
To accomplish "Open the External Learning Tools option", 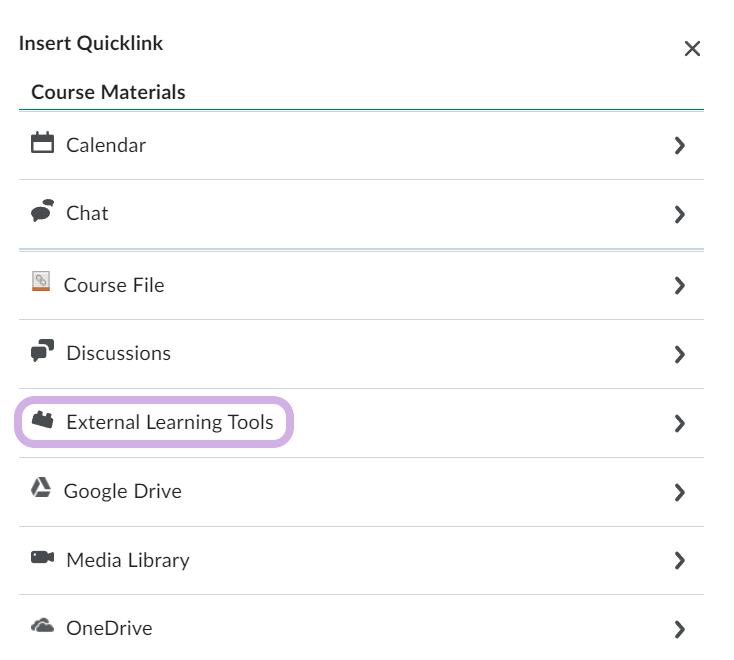I will click(x=169, y=422).
